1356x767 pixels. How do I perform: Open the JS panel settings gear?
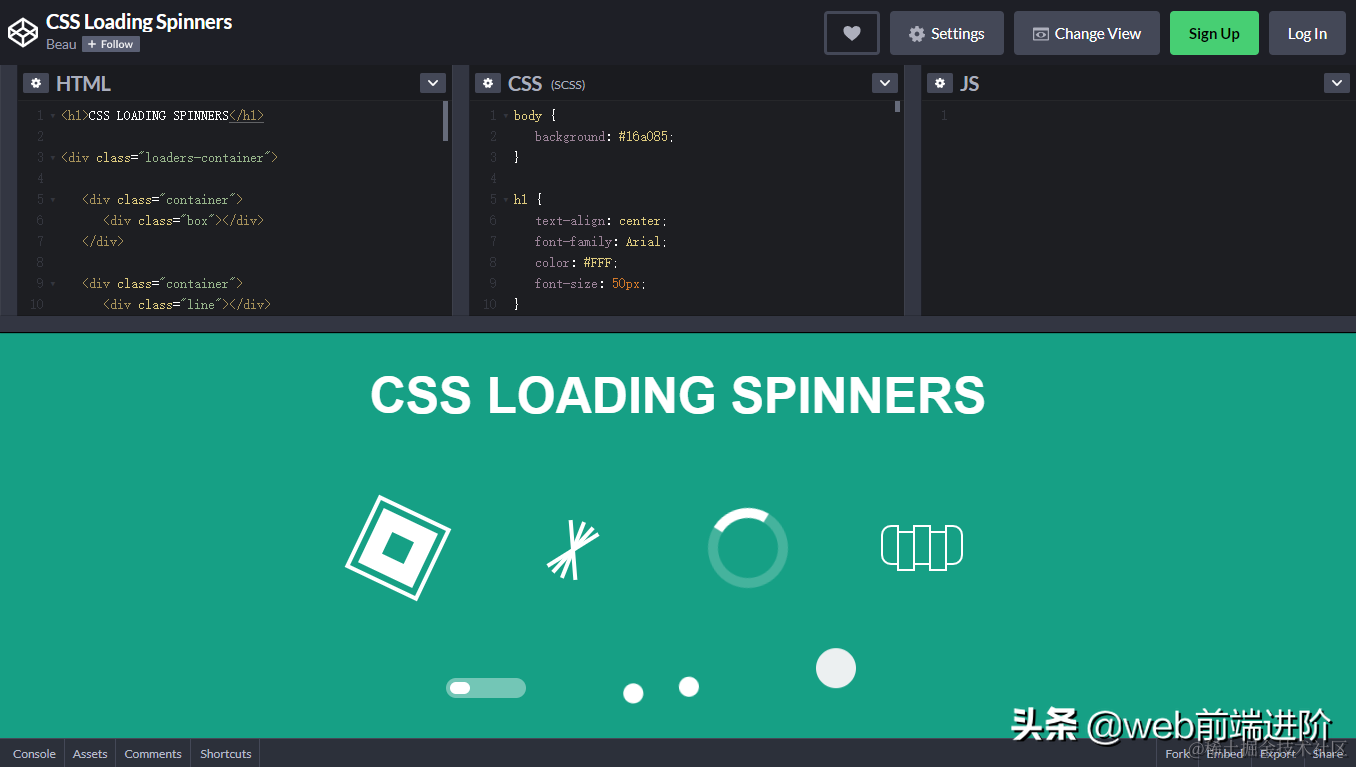click(x=940, y=83)
